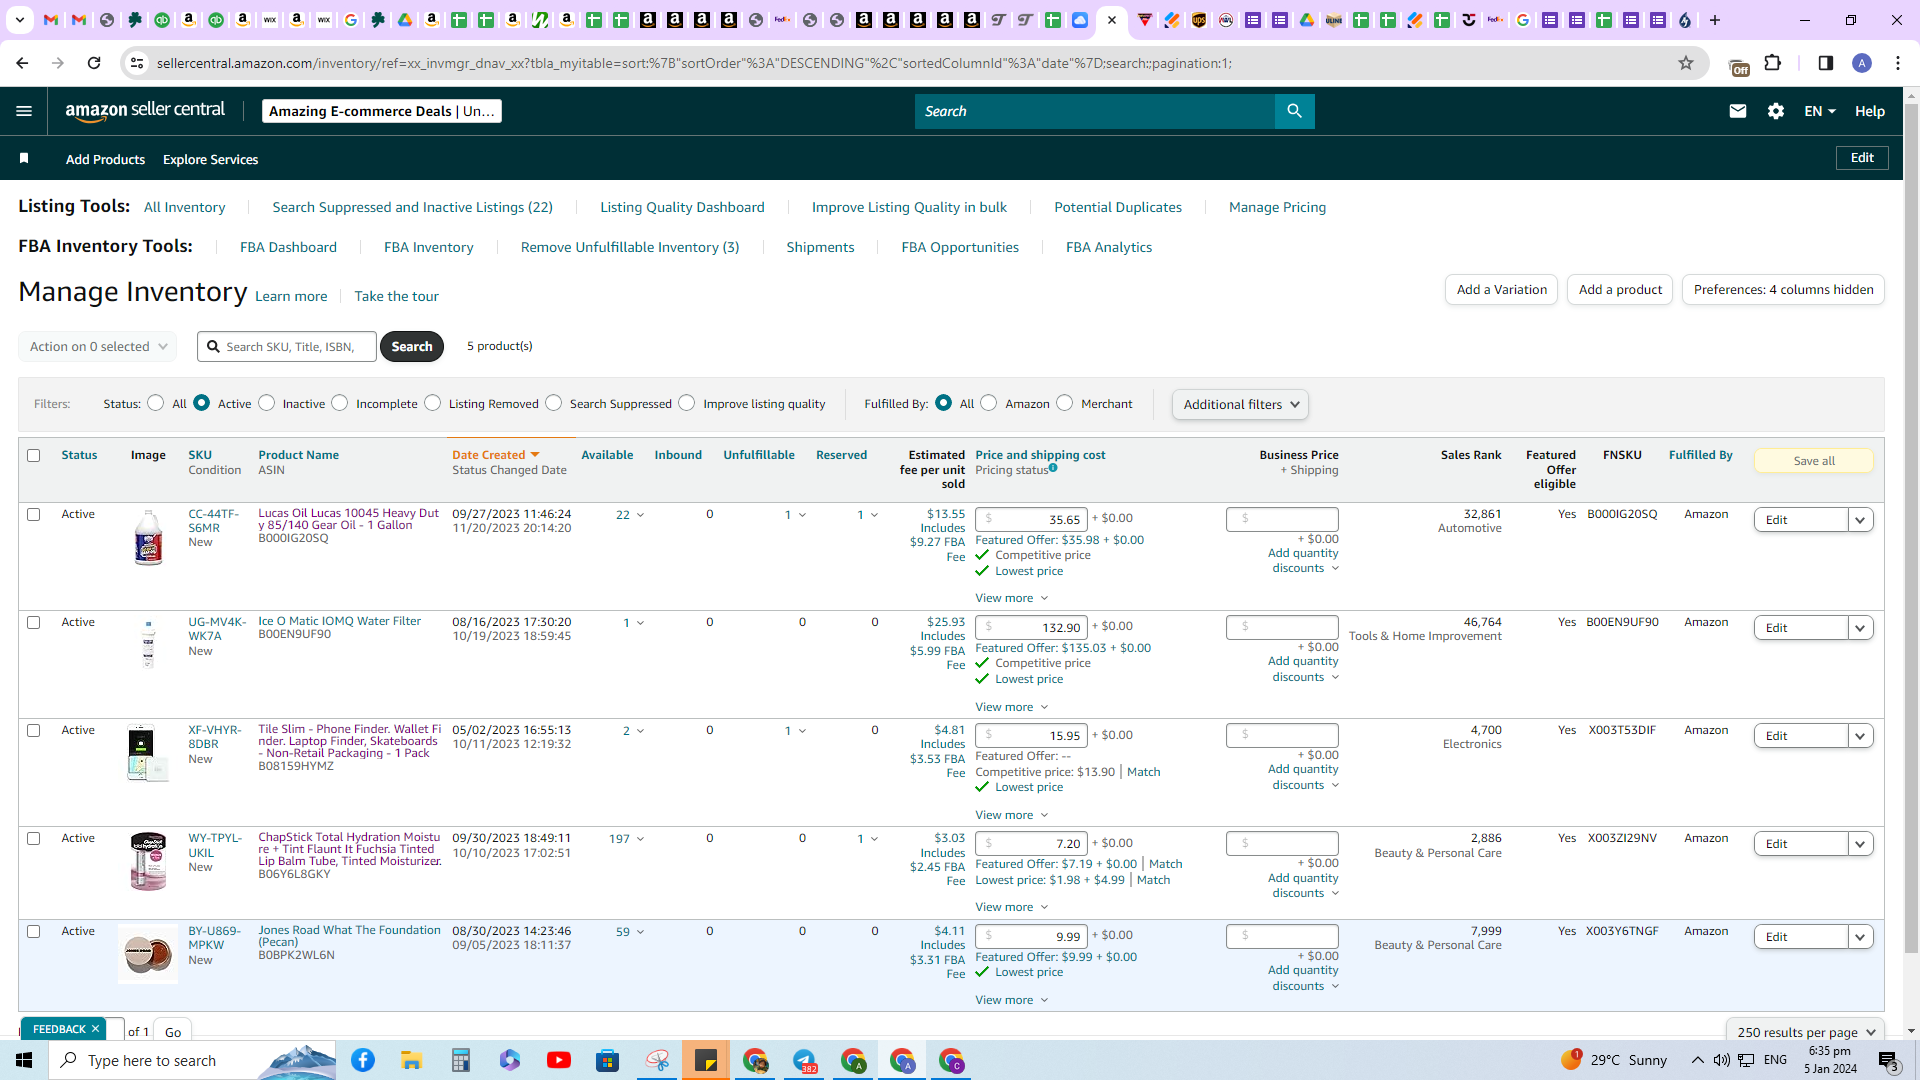The image size is (1920, 1080).
Task: Select the Ice O Matic row checkbox
Action: pyautogui.click(x=33, y=622)
